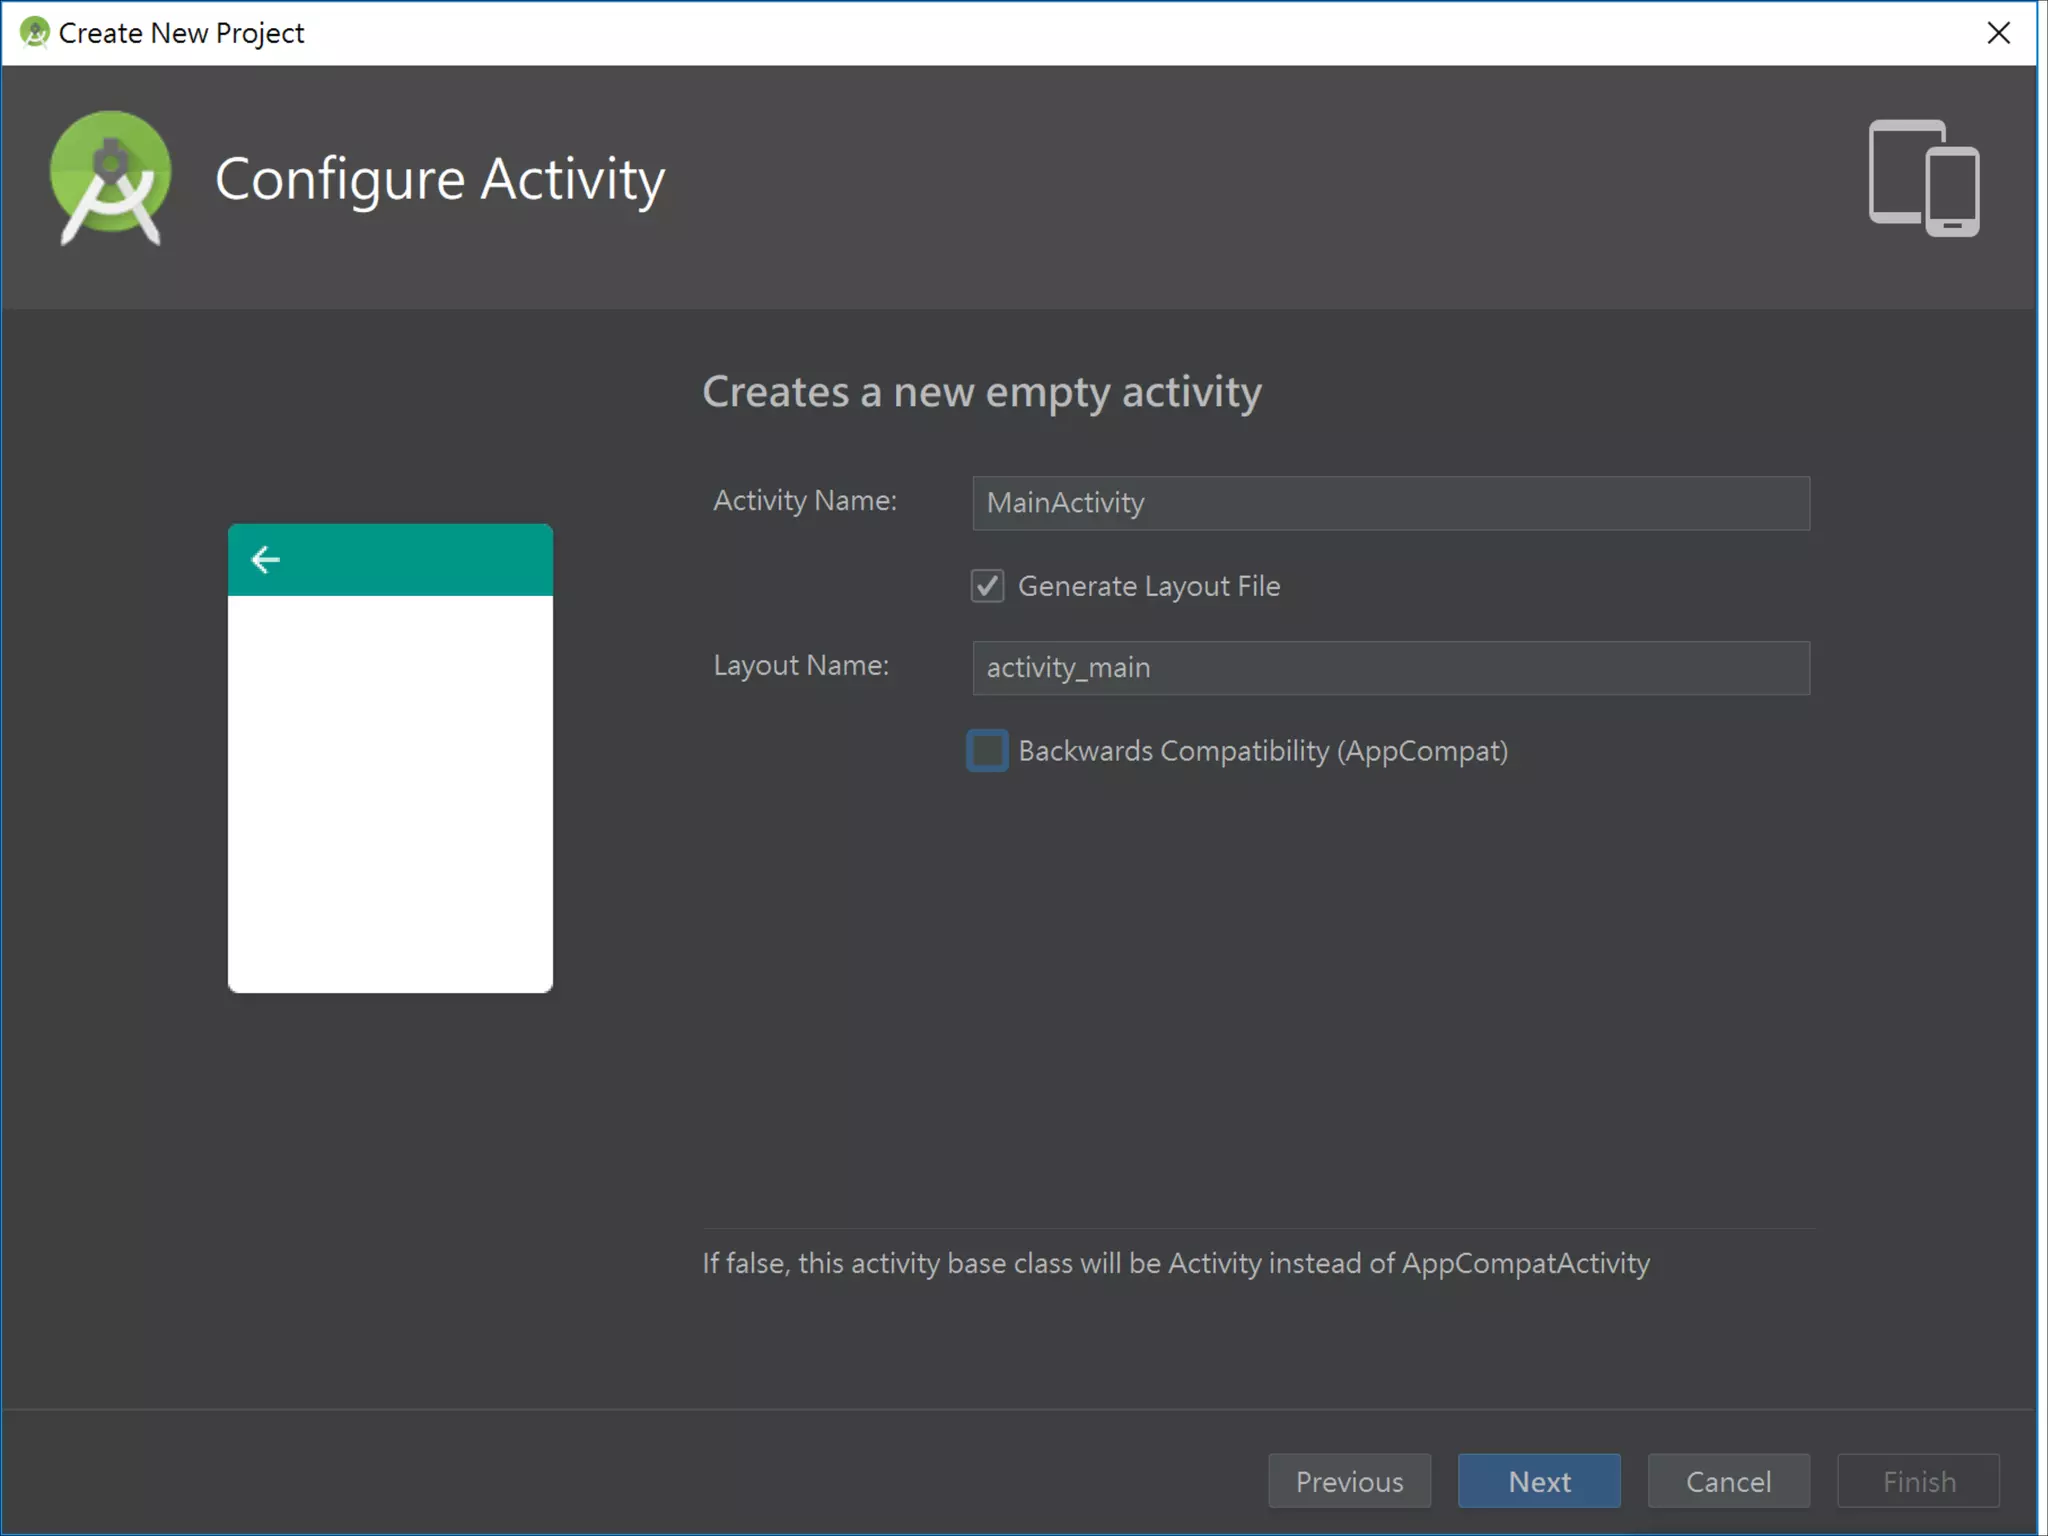Click the Activity Name text field

(x=1390, y=503)
